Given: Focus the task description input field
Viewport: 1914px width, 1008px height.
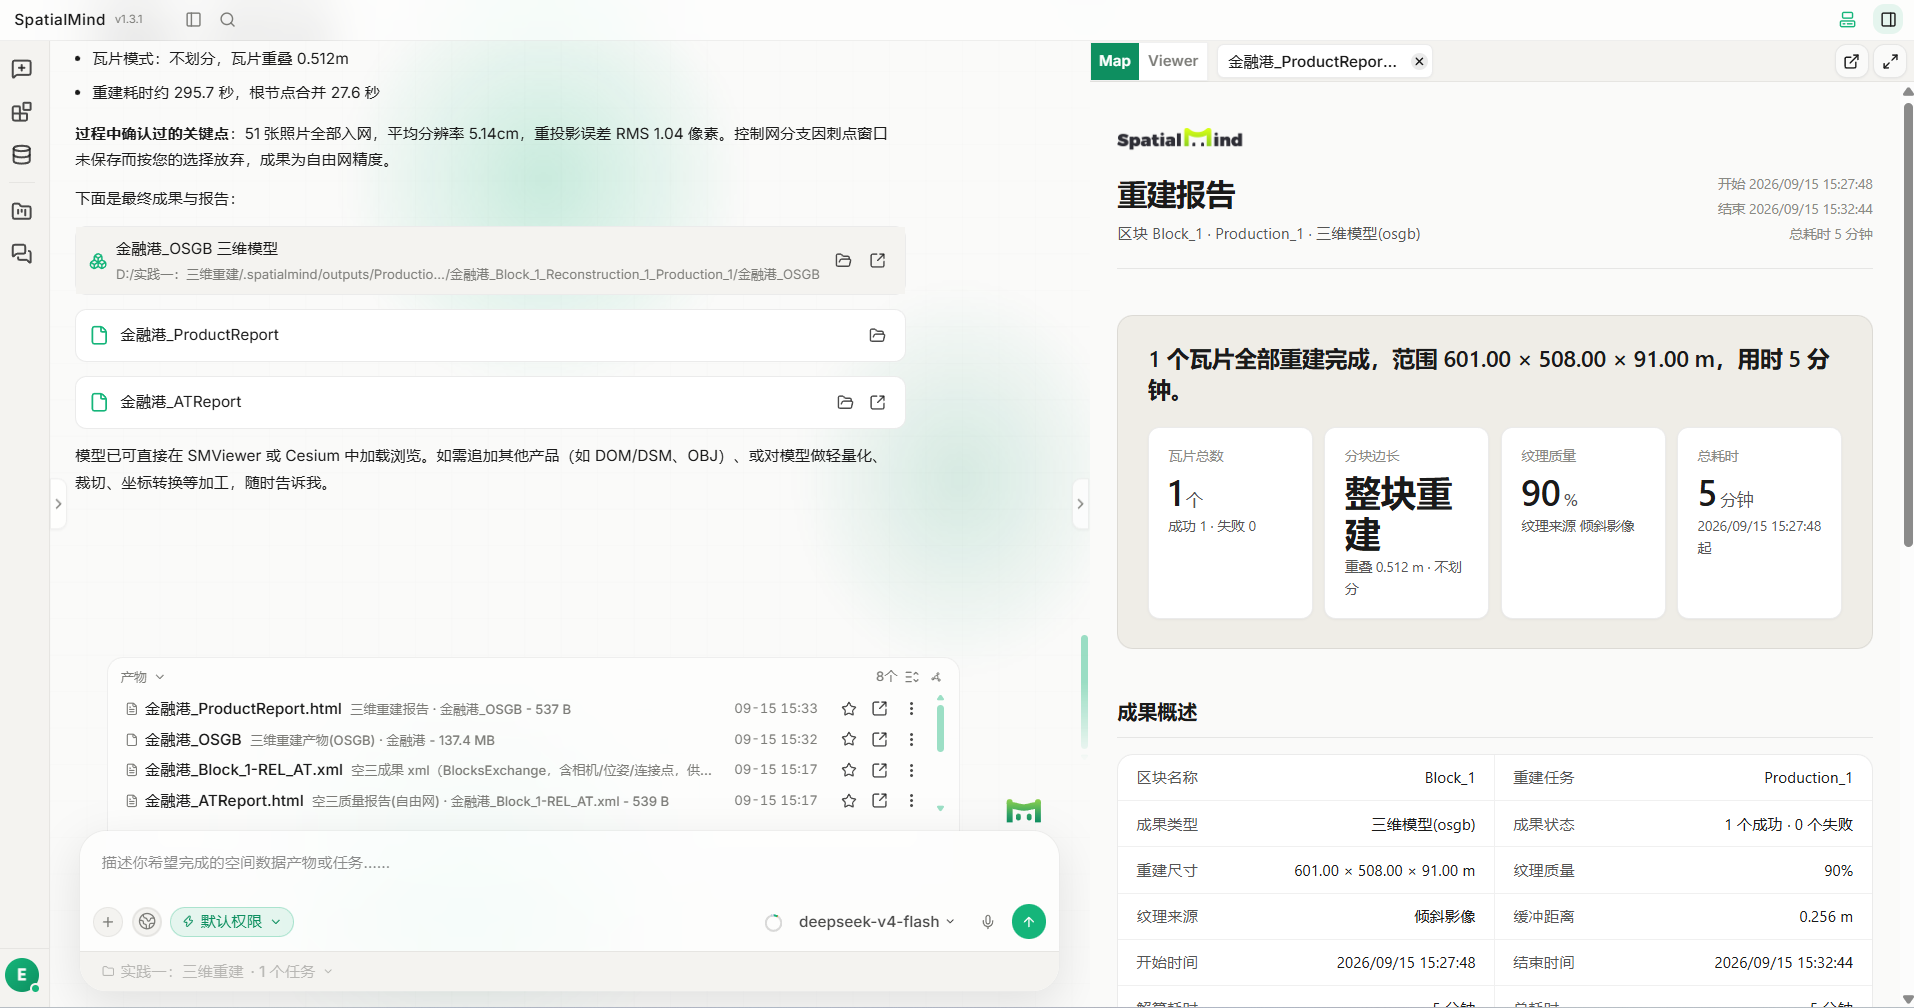Looking at the screenshot, I should [568, 863].
